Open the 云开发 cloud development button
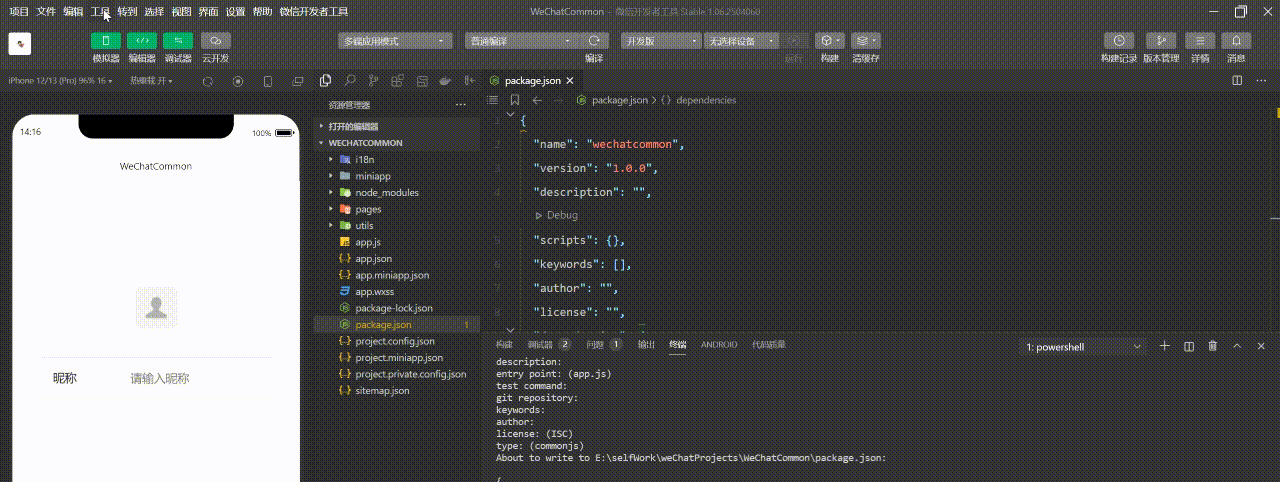This screenshot has height=482, width=1280. point(215,41)
